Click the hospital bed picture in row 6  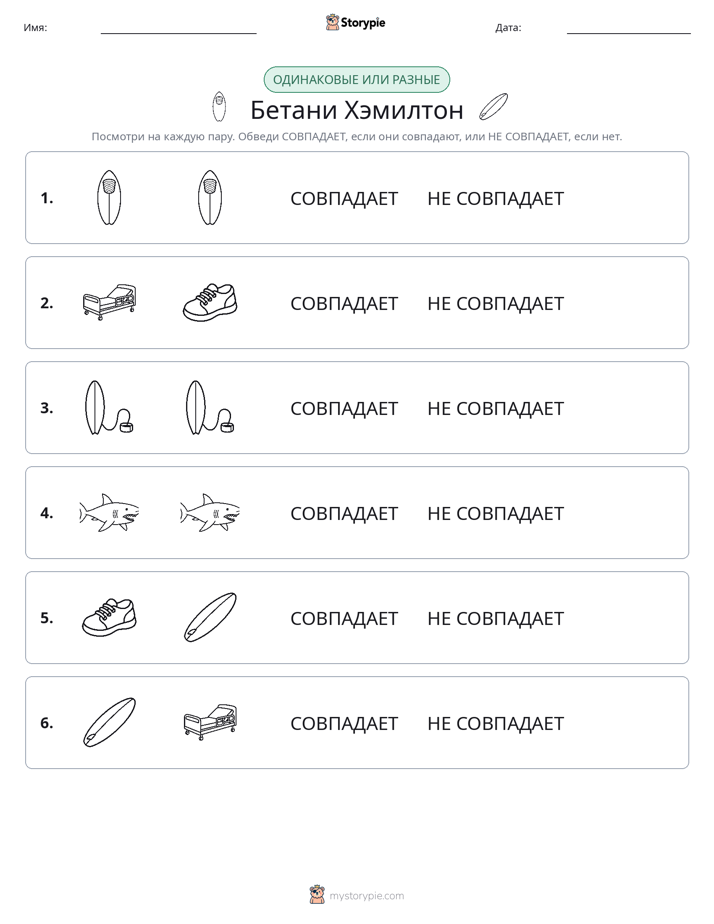[210, 721]
